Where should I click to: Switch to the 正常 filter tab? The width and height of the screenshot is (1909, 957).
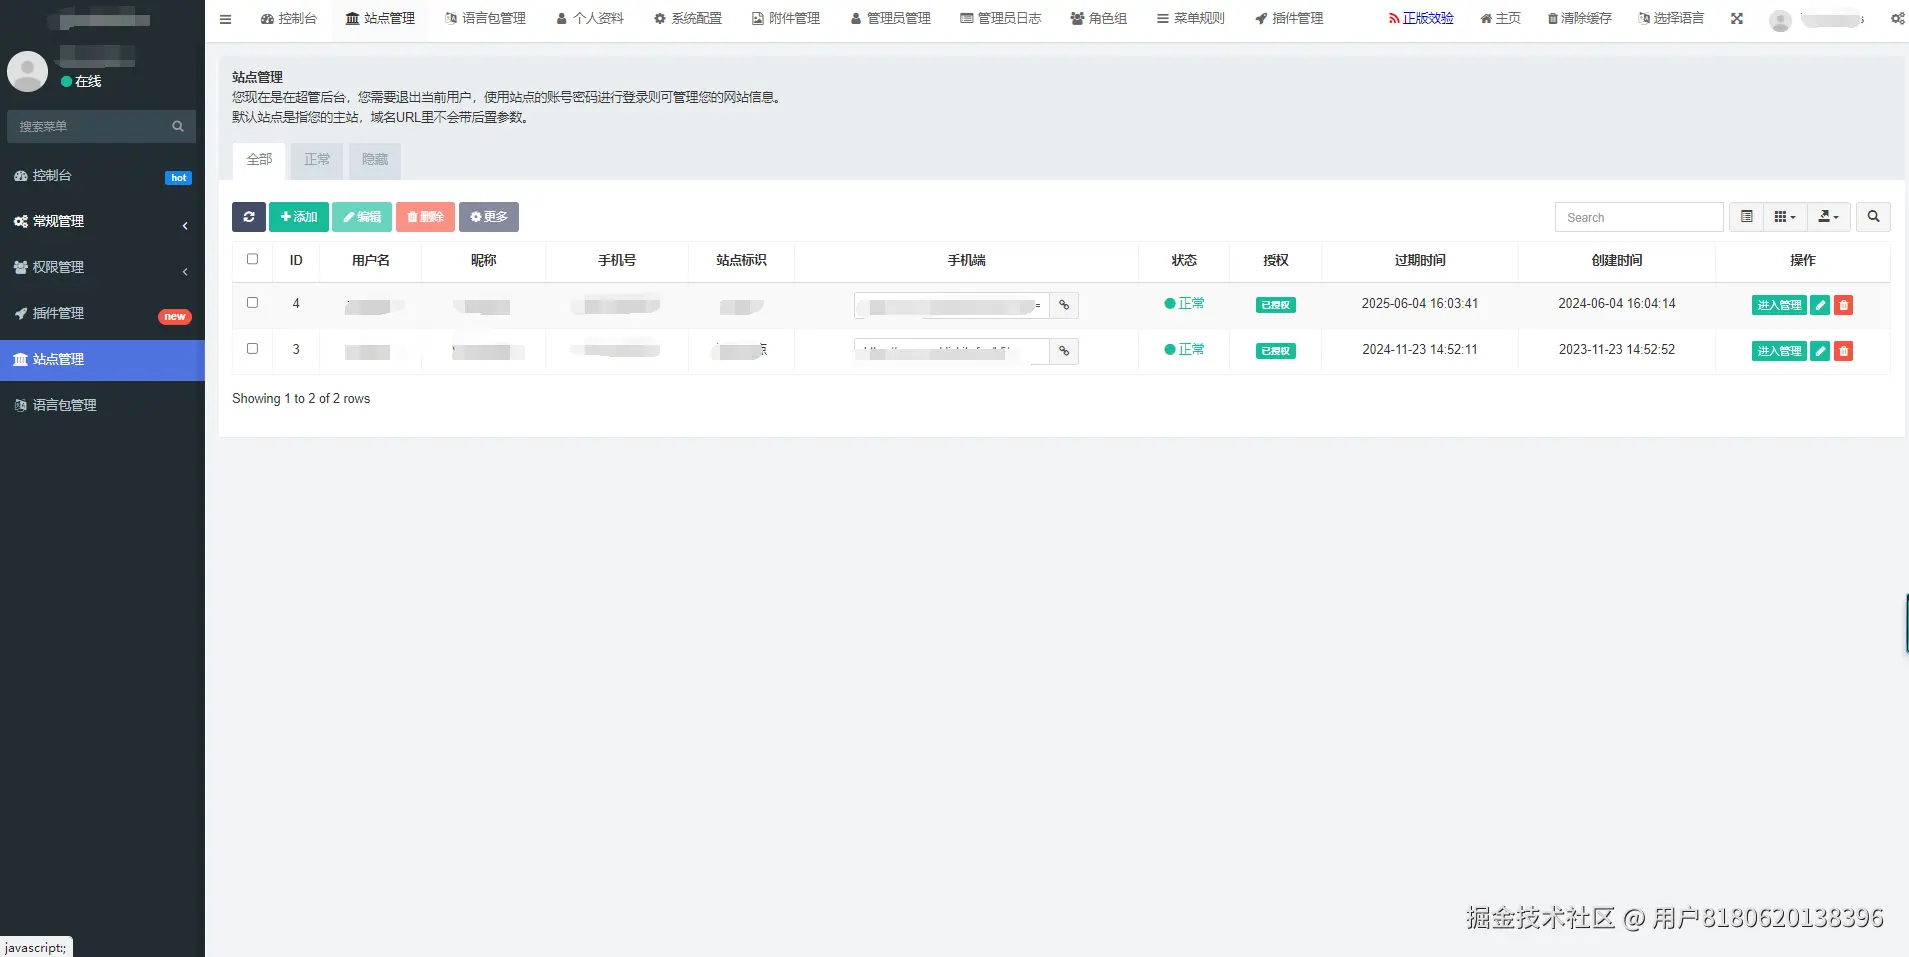pyautogui.click(x=317, y=160)
